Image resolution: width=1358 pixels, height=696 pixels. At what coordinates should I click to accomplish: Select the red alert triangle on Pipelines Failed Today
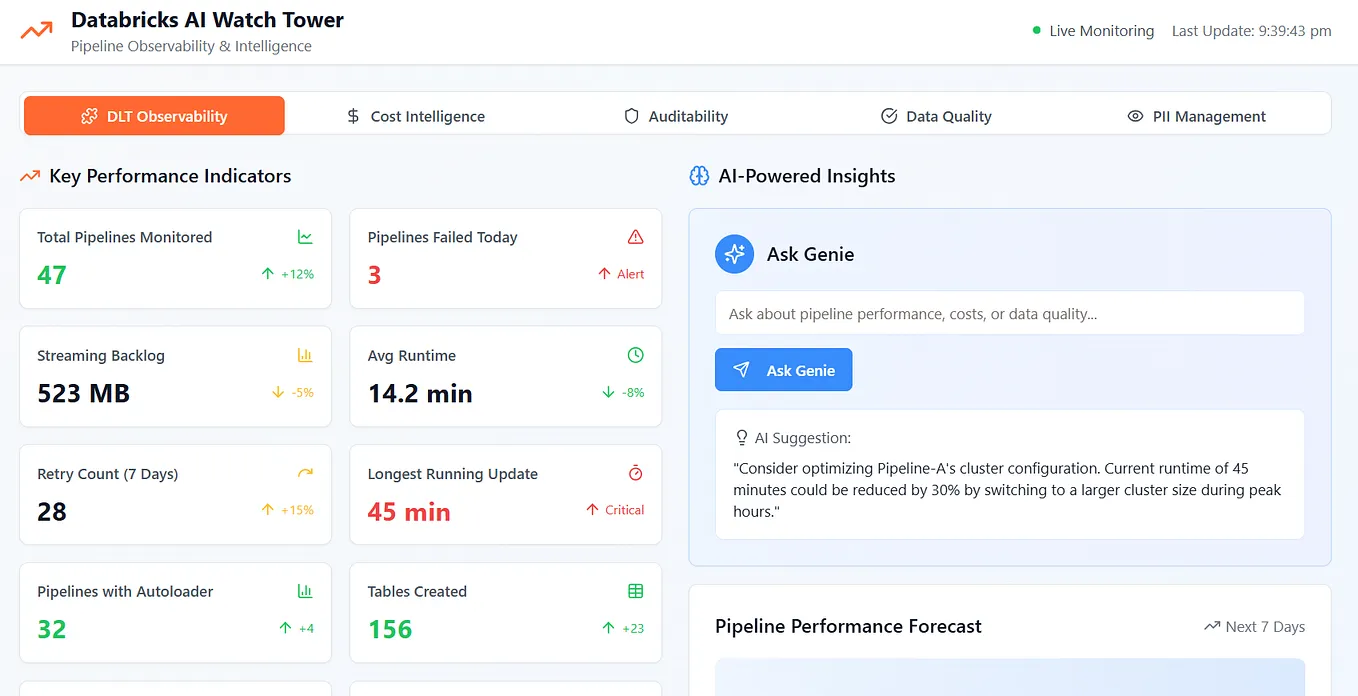[634, 237]
